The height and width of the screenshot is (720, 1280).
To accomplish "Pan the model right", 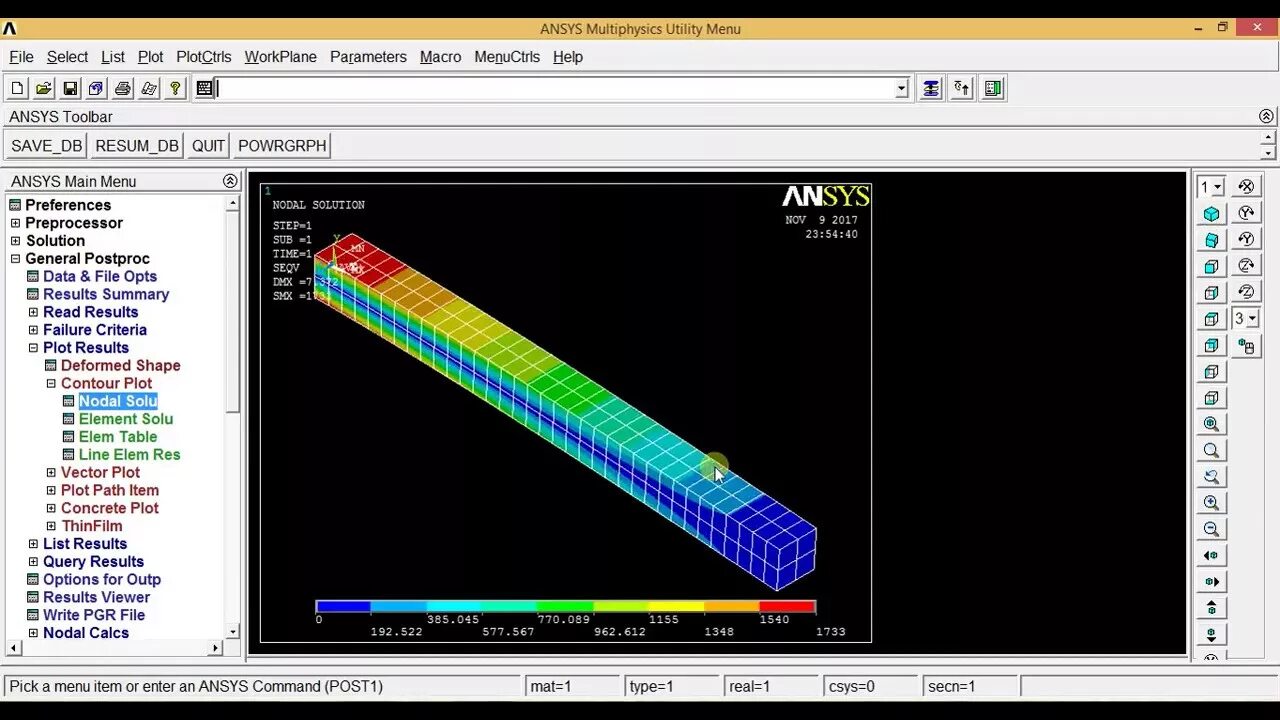I will tap(1212, 581).
